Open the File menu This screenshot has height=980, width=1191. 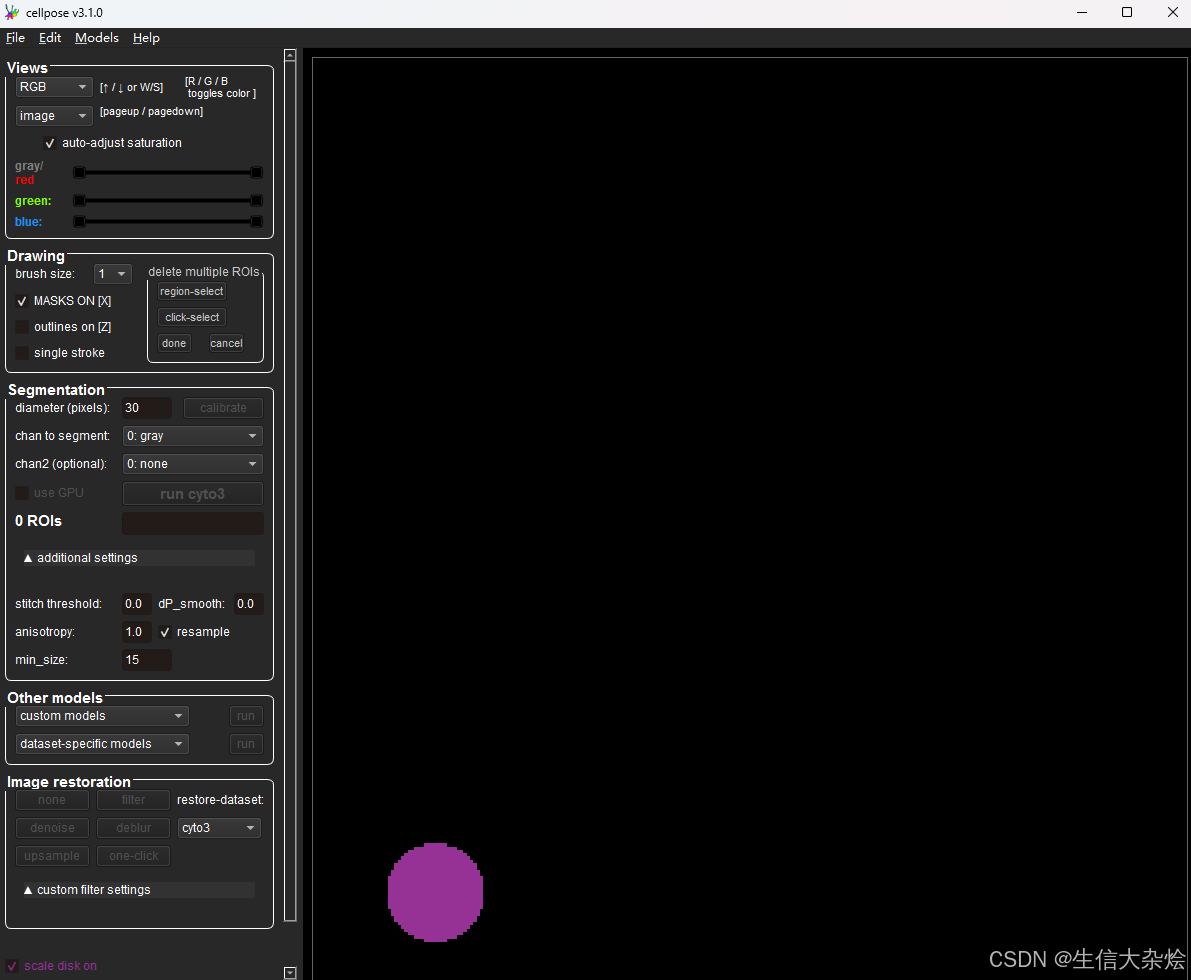point(15,38)
